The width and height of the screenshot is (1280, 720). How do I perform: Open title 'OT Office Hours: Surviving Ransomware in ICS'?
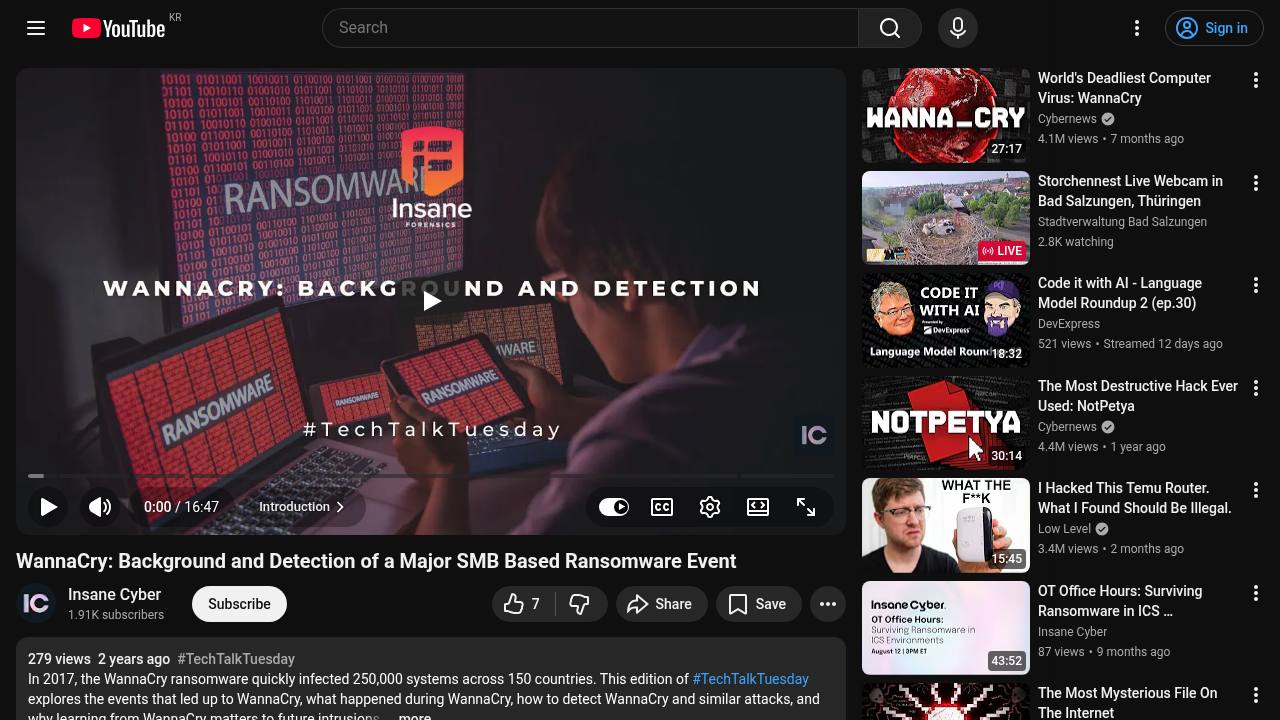(x=1120, y=601)
